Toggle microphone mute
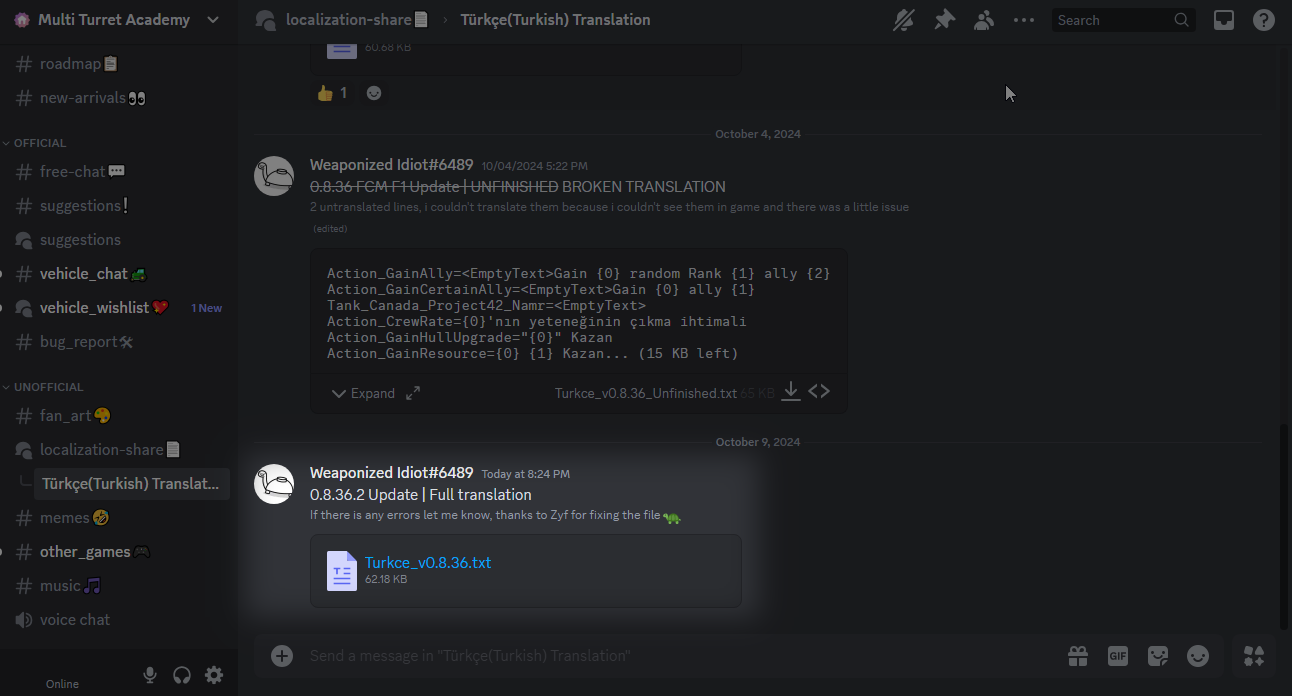Viewport: 1292px width, 696px height. (x=150, y=675)
